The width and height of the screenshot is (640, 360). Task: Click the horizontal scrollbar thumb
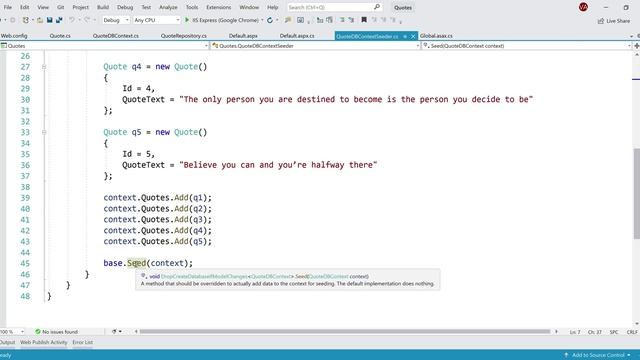click(345, 332)
